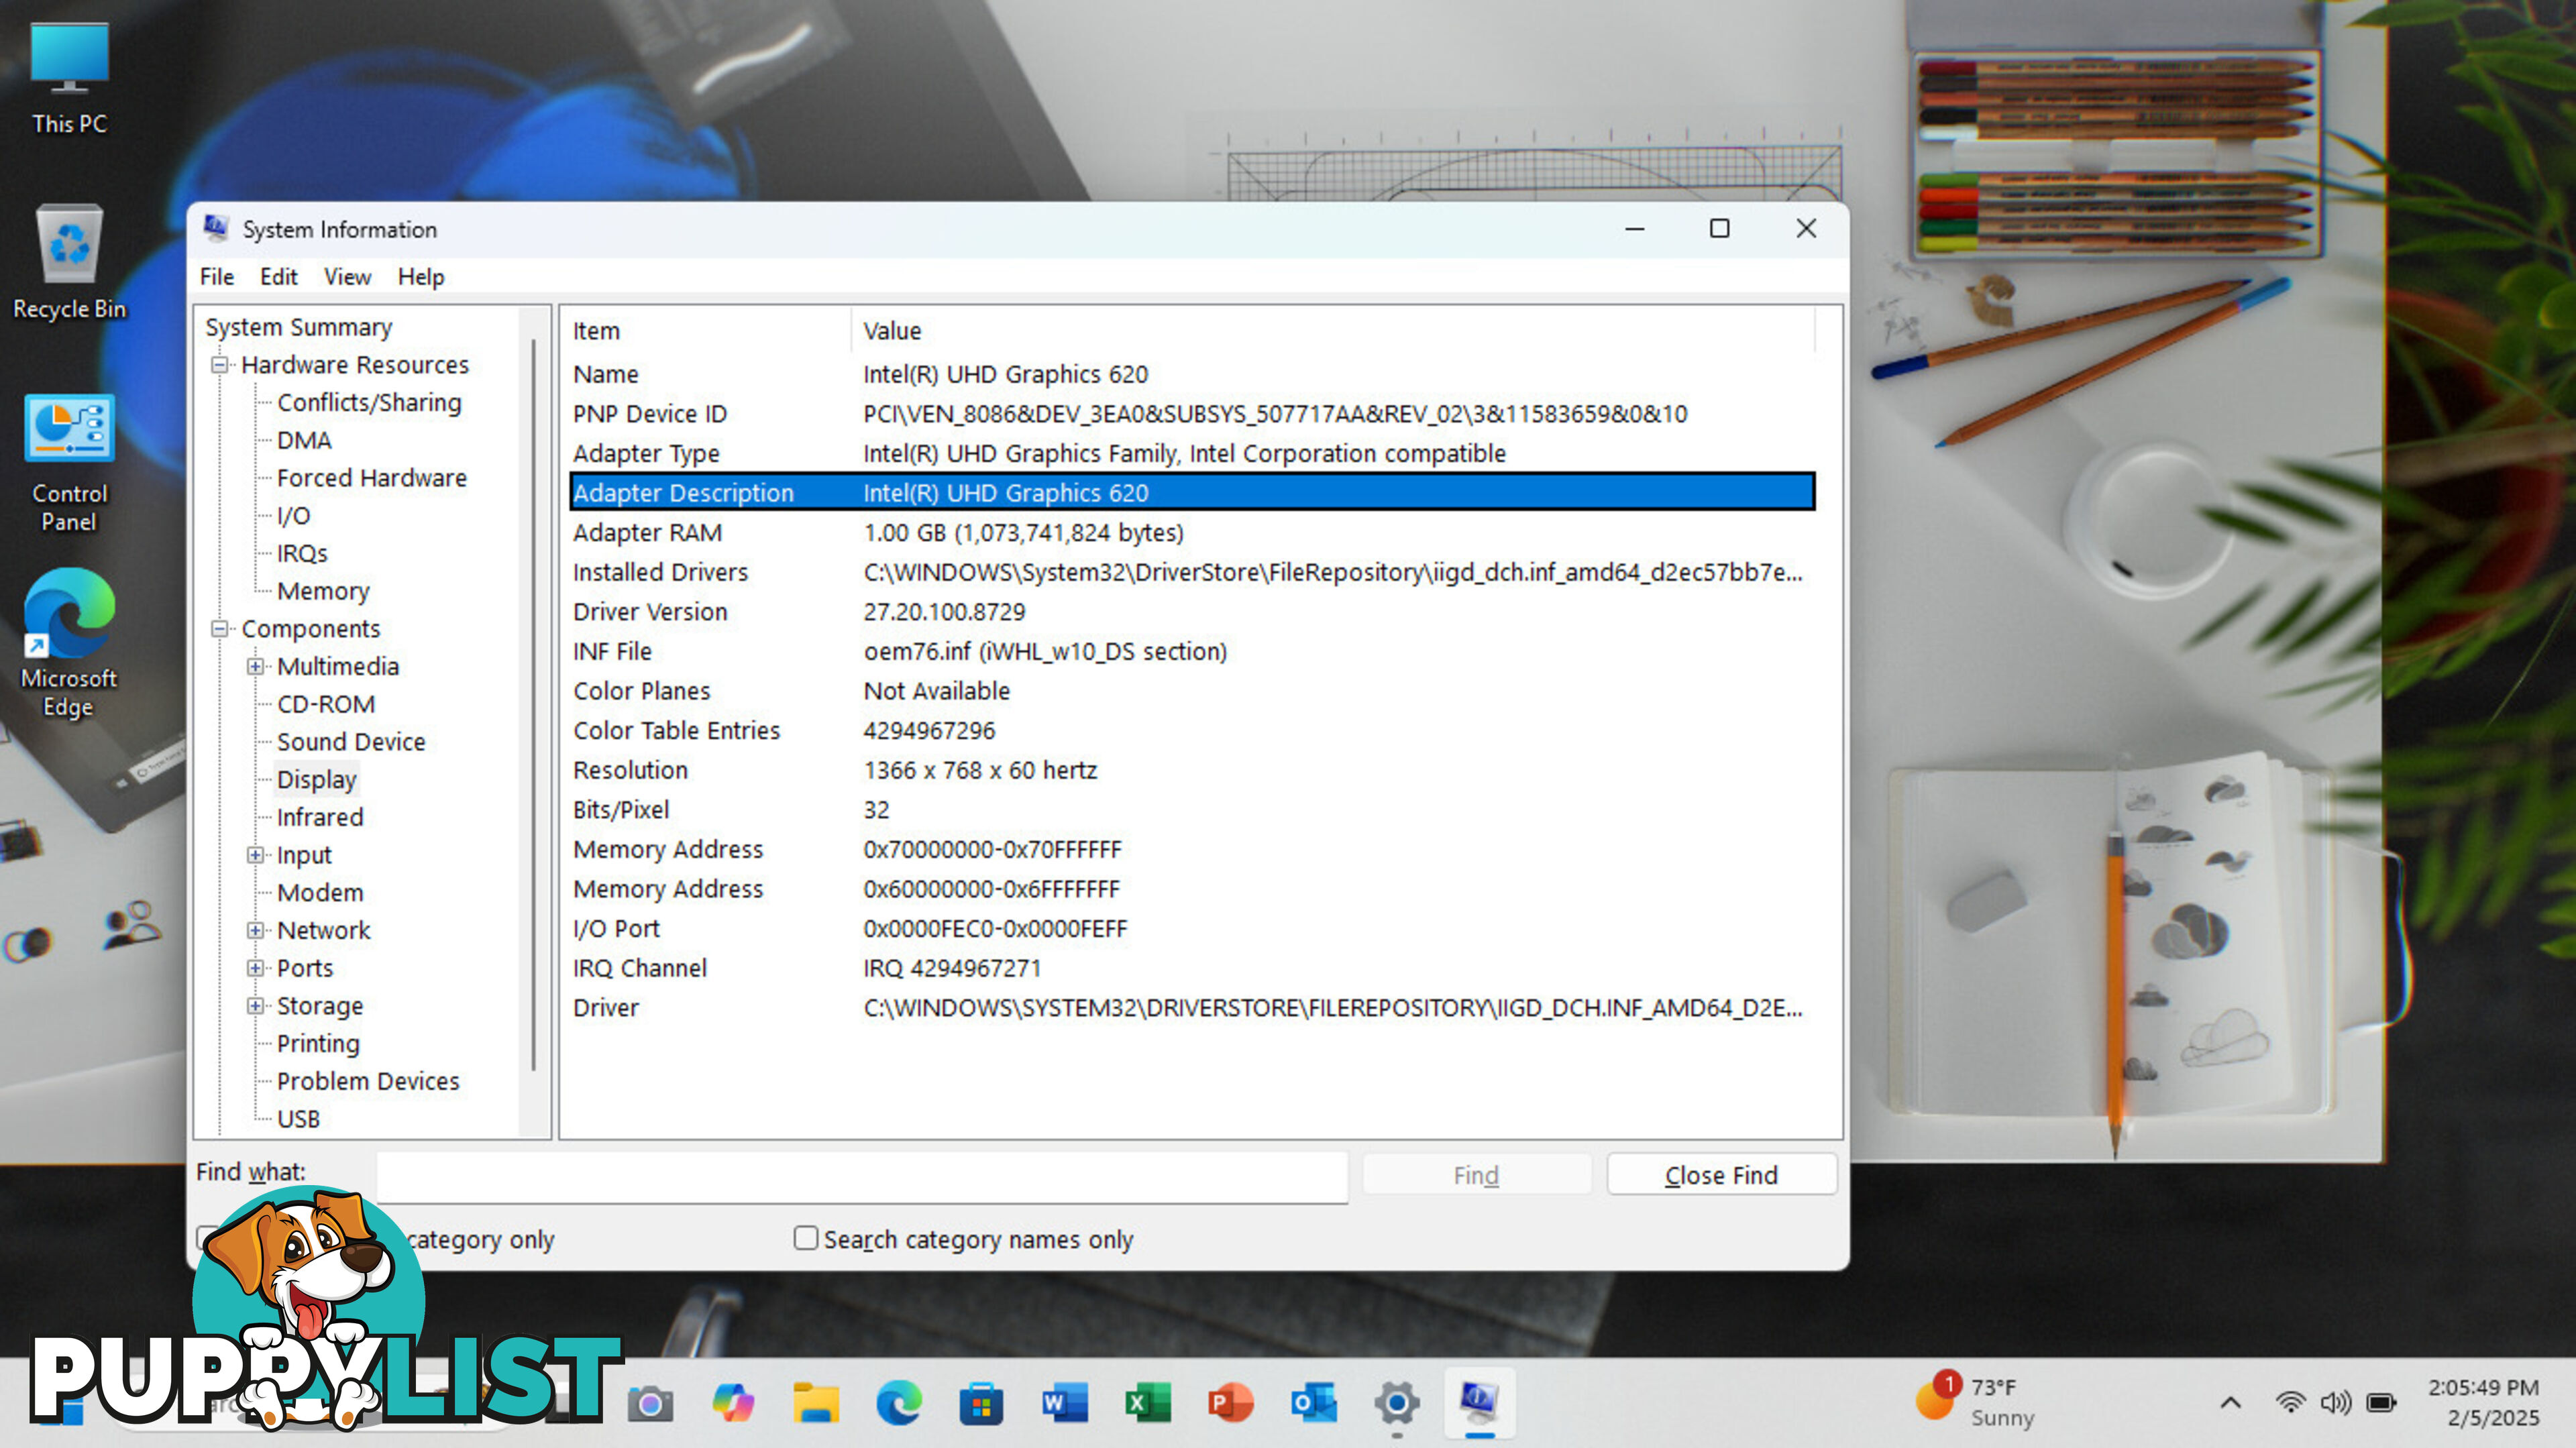
Task: Open the This PC desktop icon
Action: [69, 78]
